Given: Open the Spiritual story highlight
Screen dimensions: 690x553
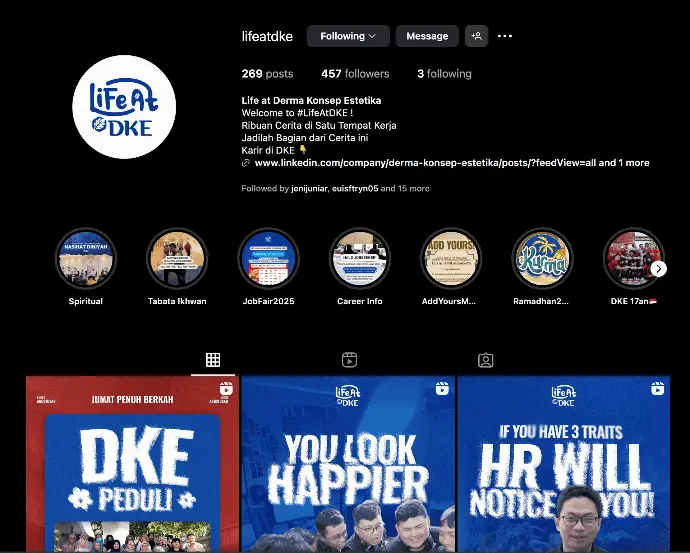Looking at the screenshot, I should tap(86, 258).
